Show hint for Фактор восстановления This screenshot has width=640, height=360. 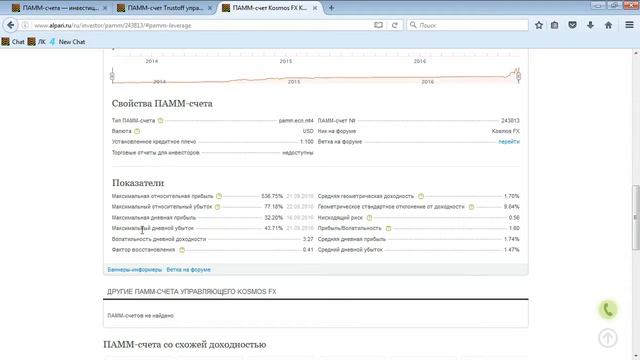[x=182, y=250]
